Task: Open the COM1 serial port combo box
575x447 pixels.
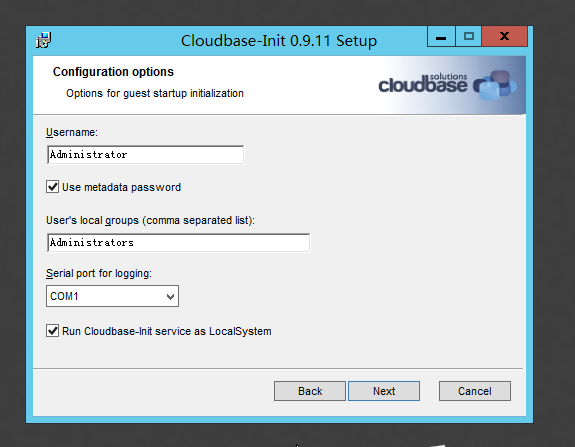Action: click(112, 296)
